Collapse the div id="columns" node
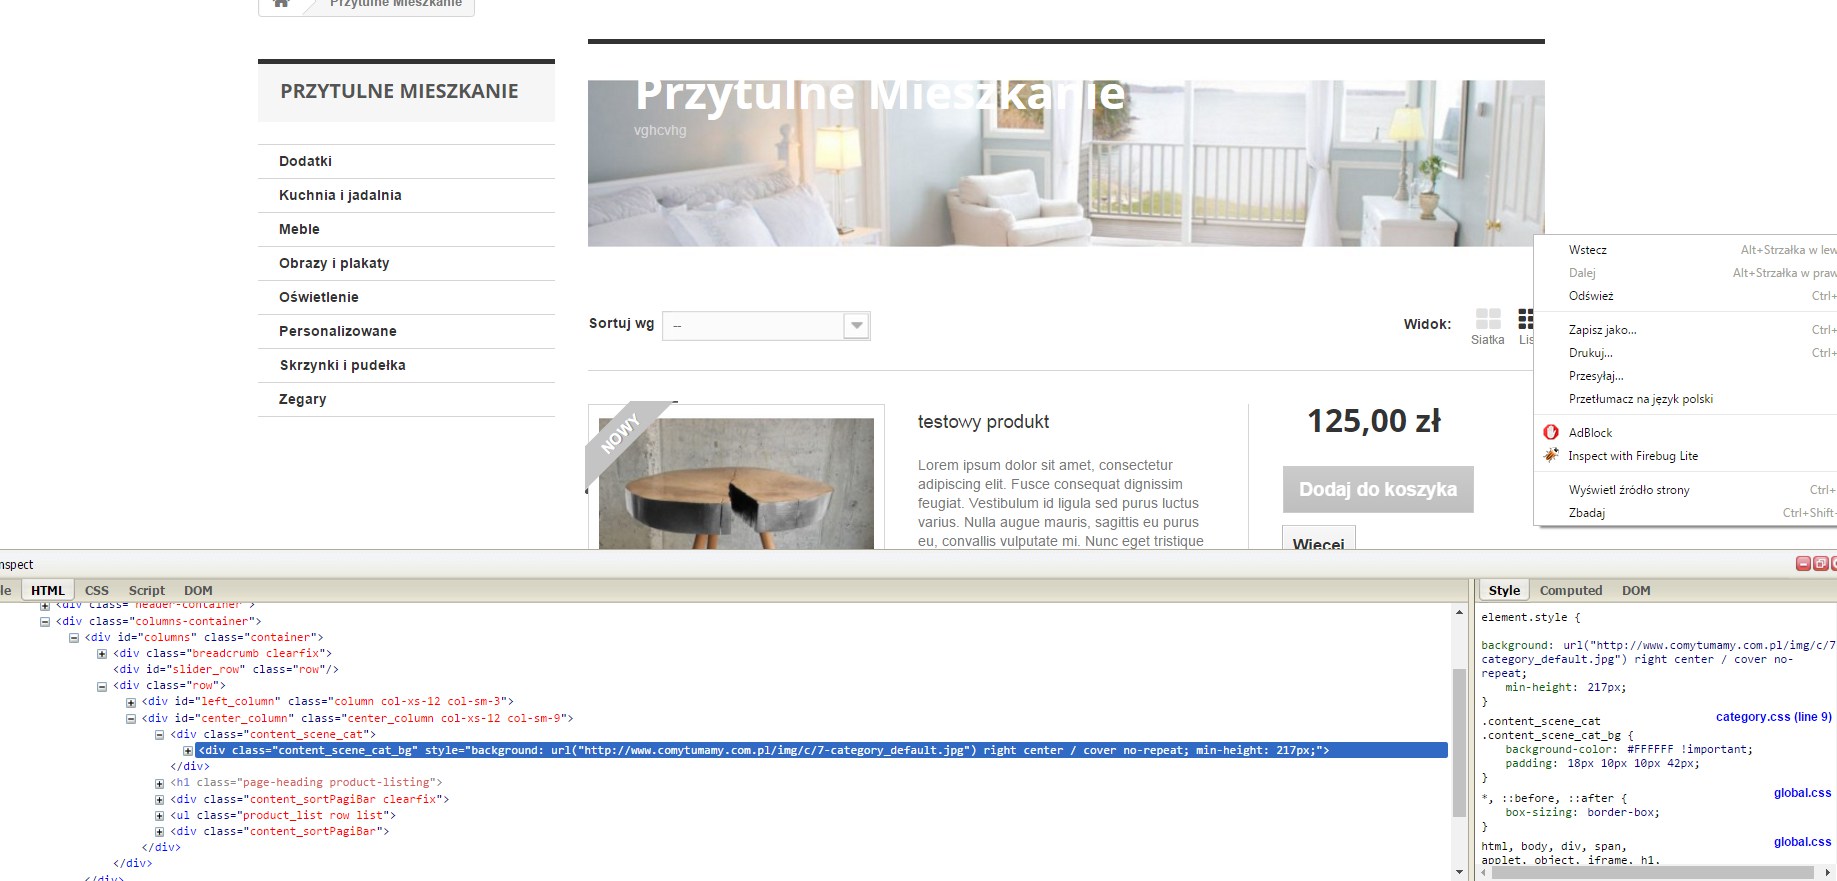 click(74, 638)
